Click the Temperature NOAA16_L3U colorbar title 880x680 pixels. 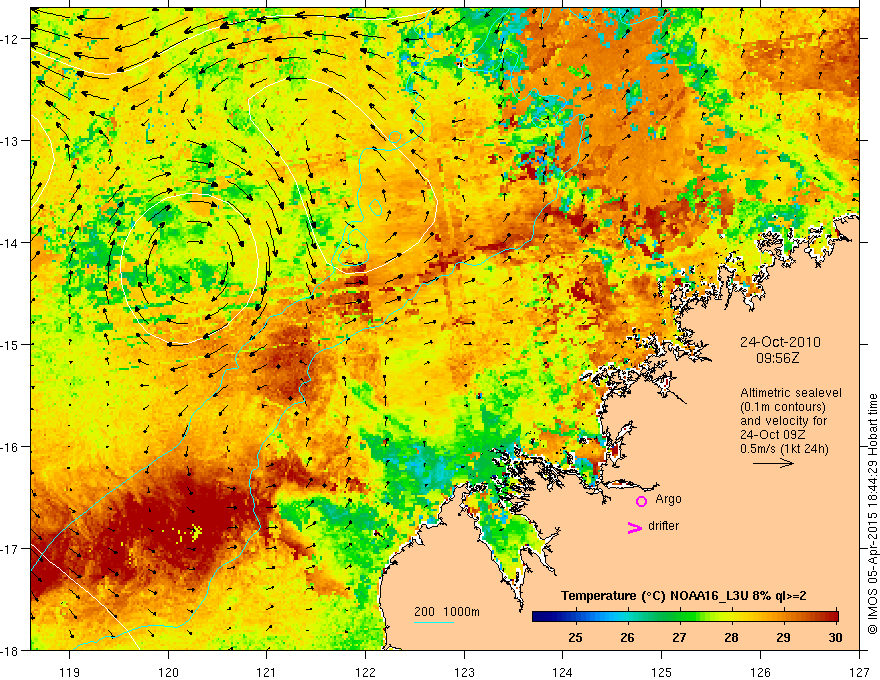[684, 595]
